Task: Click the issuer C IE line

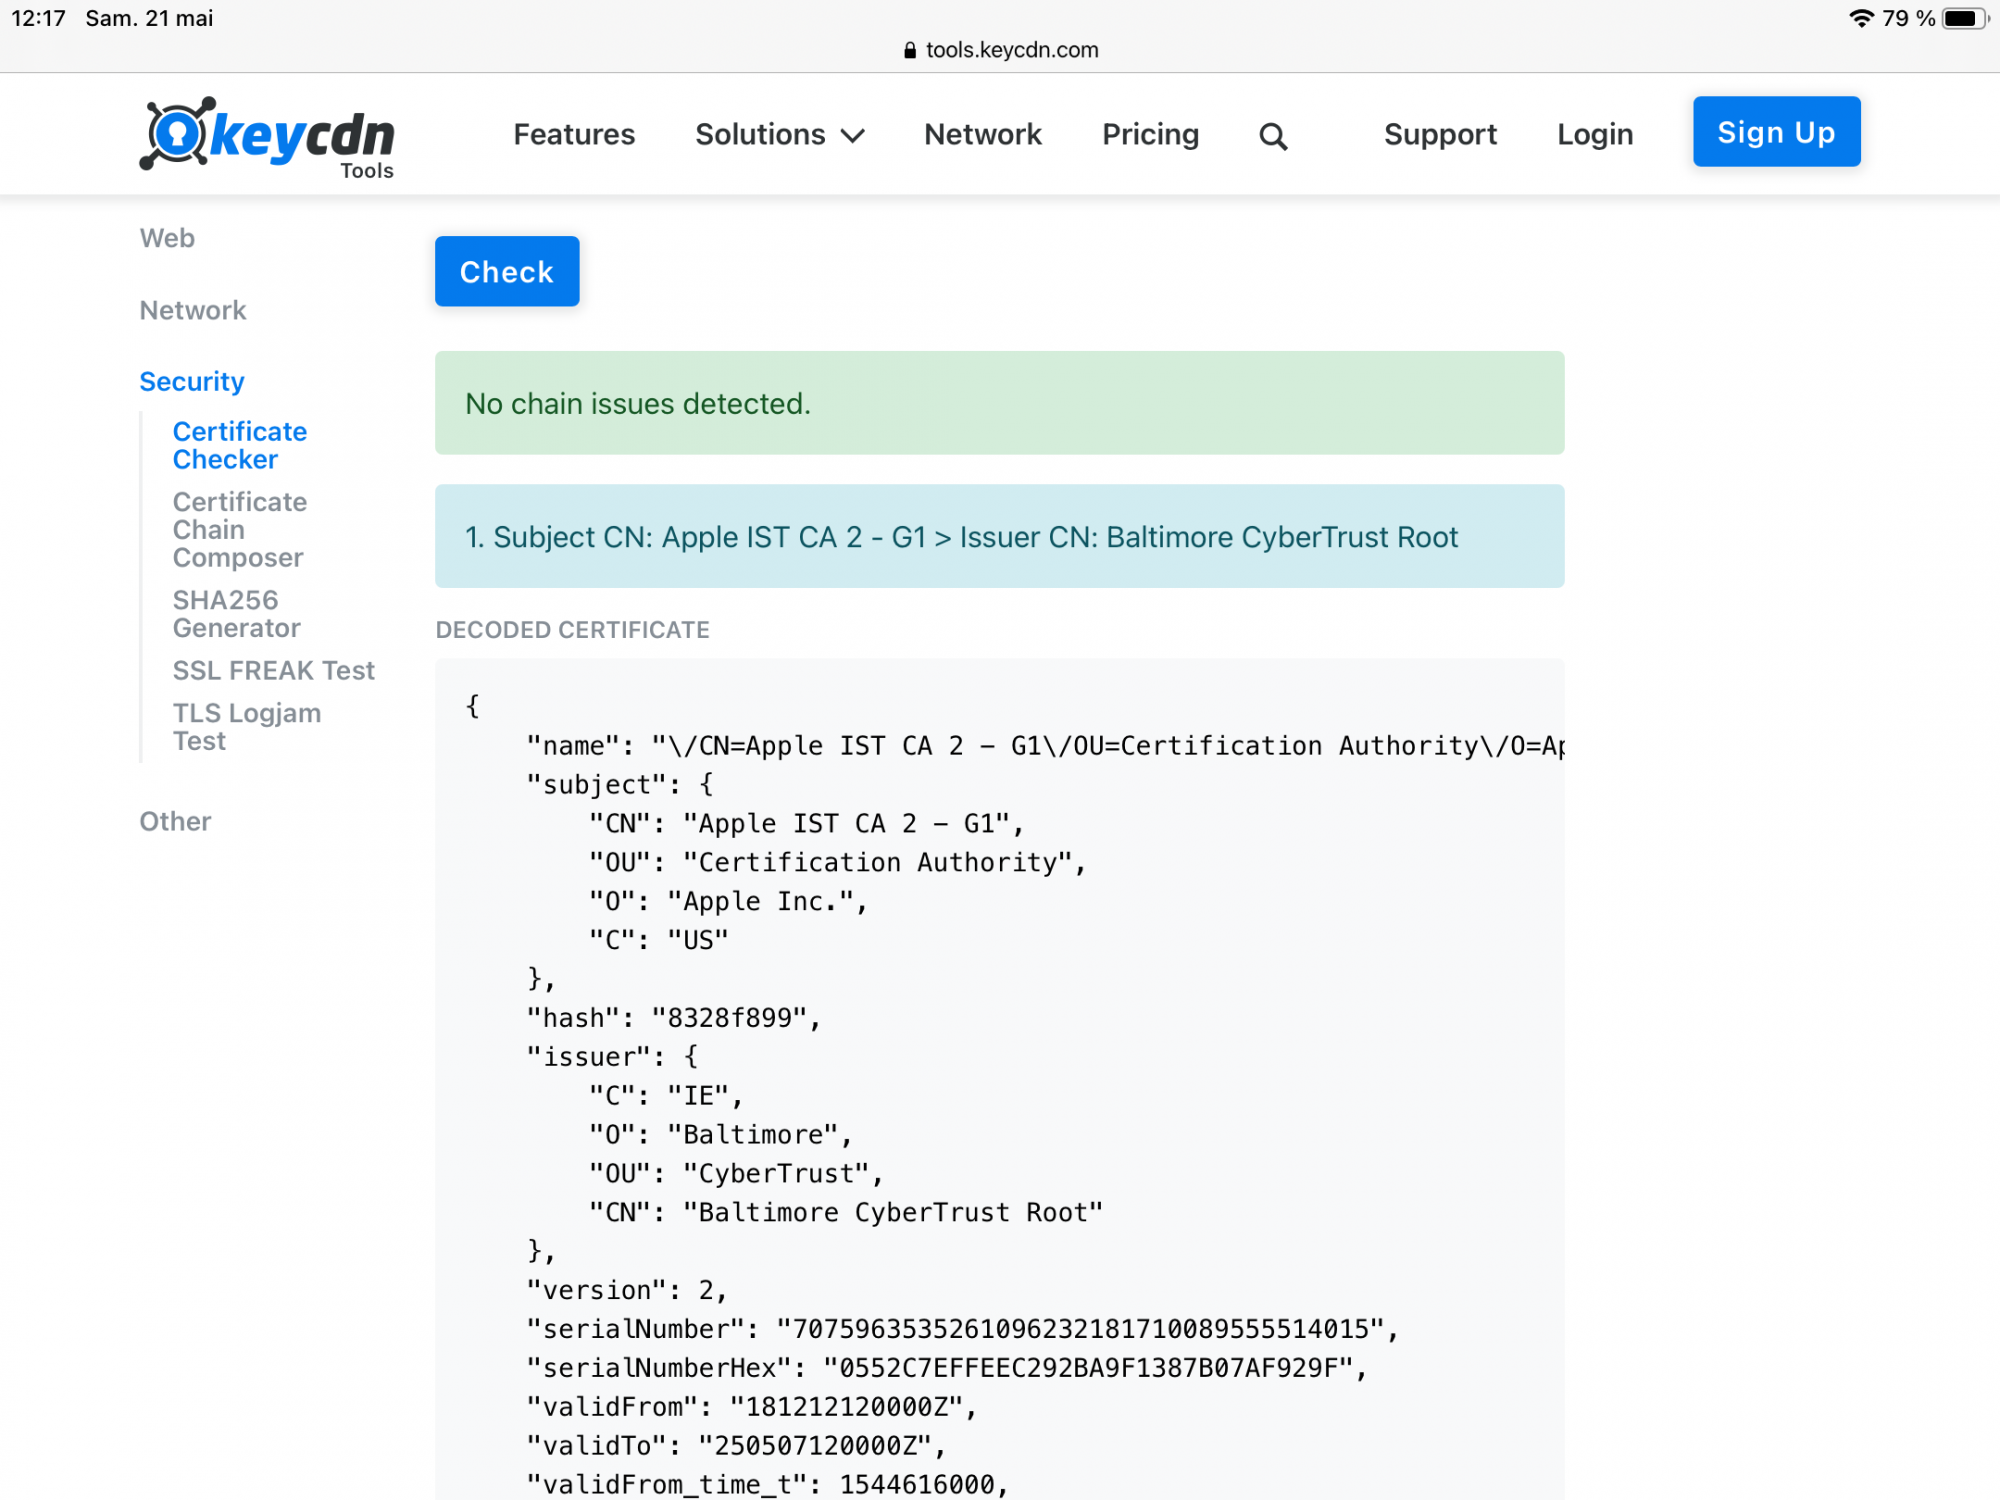Action: coord(666,1095)
